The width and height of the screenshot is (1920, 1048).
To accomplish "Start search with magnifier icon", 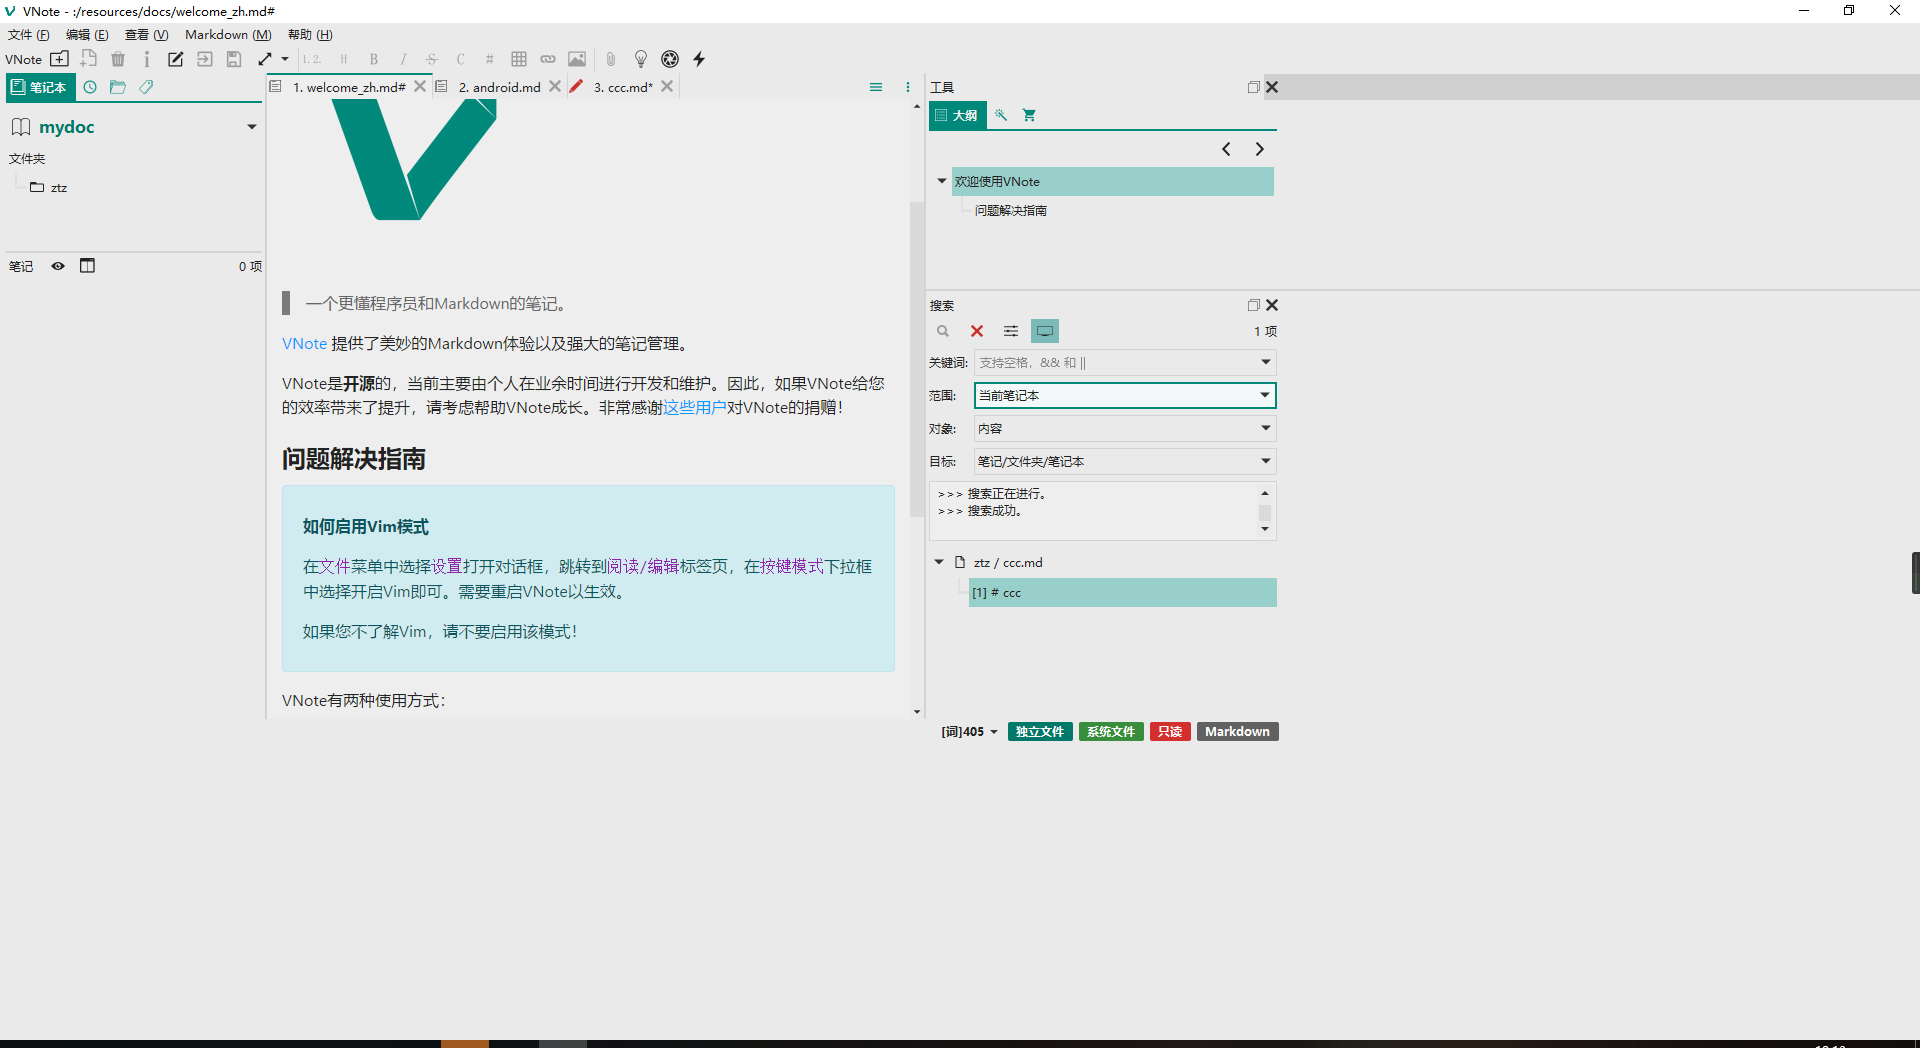I will [942, 331].
